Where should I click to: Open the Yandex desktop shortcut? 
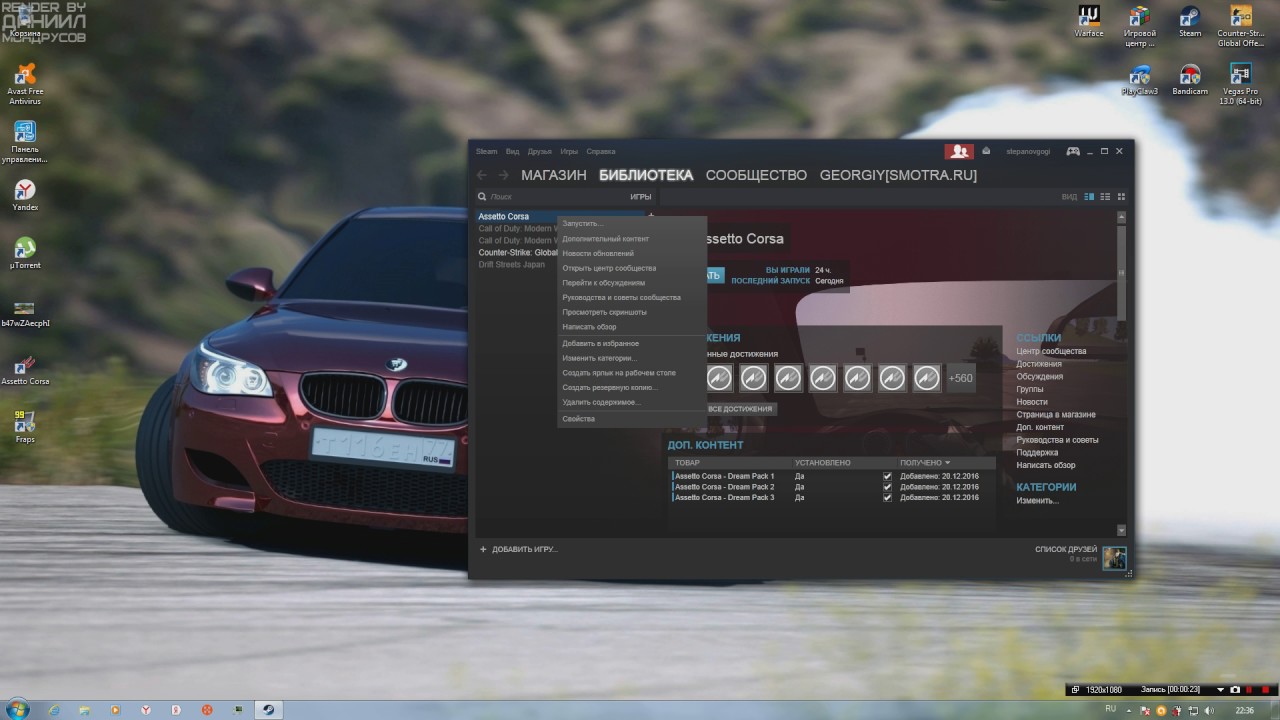pyautogui.click(x=25, y=195)
